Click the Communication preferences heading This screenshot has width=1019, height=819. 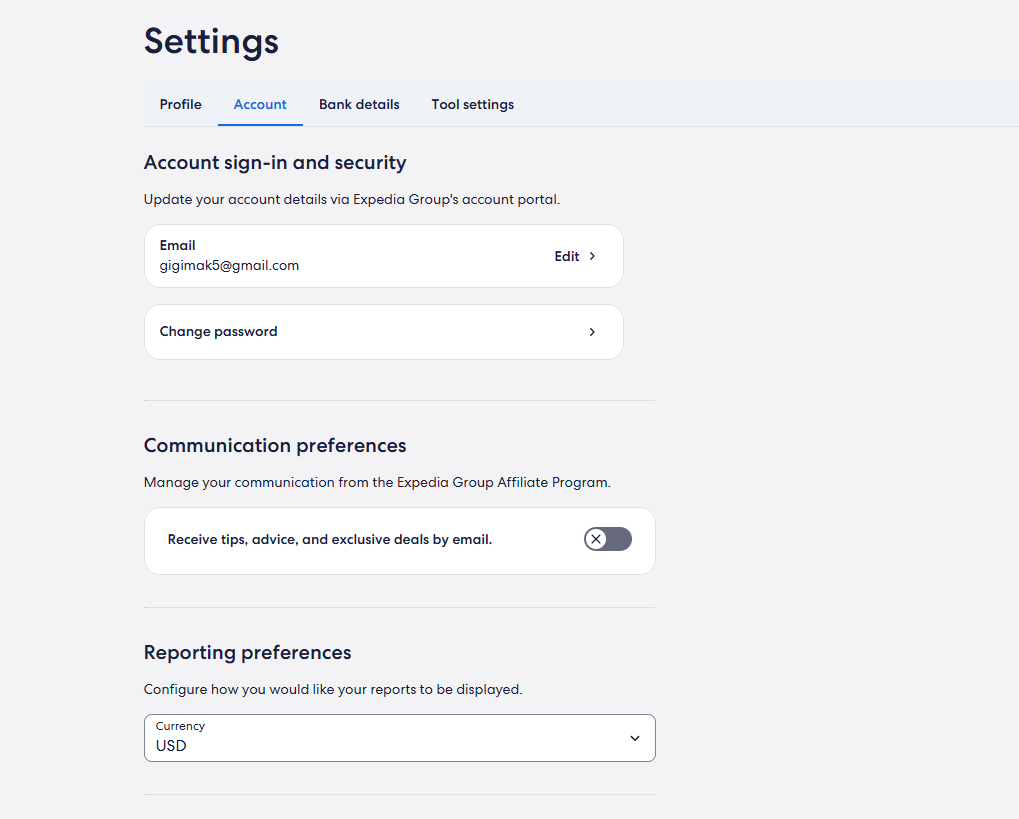pos(275,446)
